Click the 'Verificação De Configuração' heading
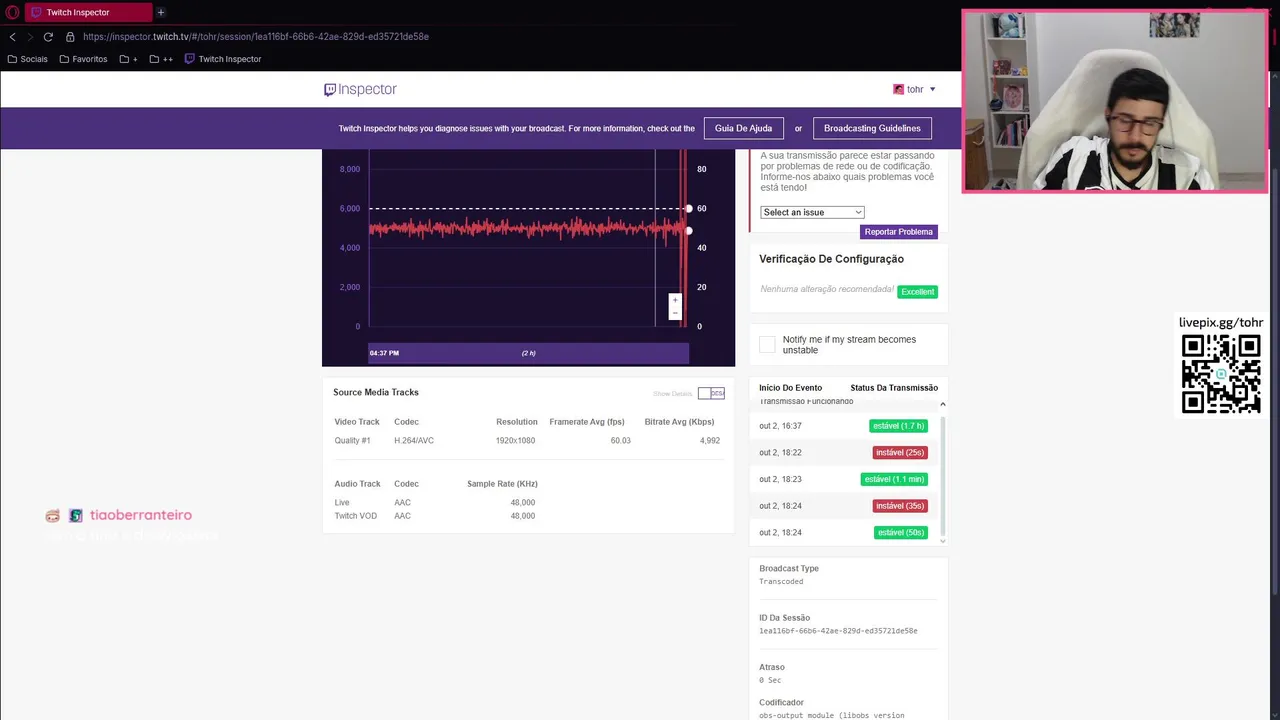1280x720 pixels. coord(831,259)
